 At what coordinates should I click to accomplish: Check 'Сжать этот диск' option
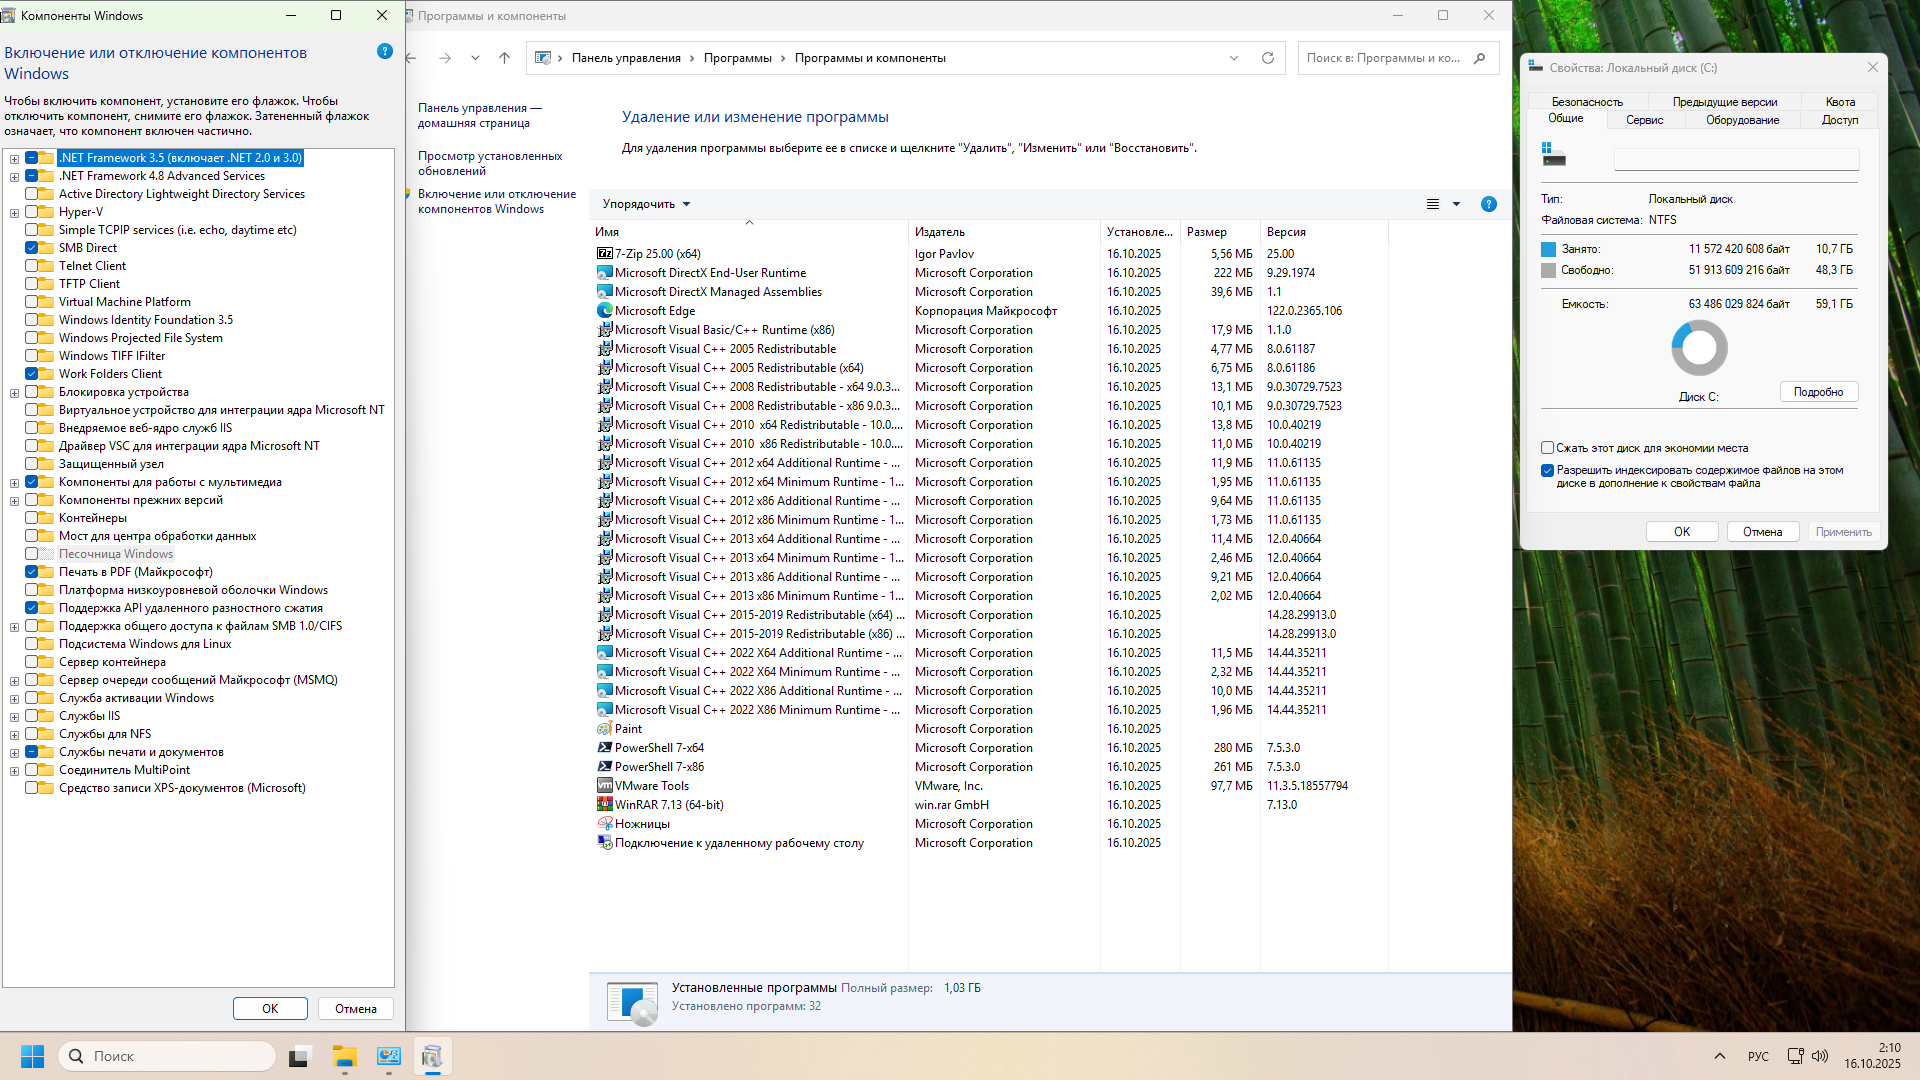click(x=1548, y=448)
